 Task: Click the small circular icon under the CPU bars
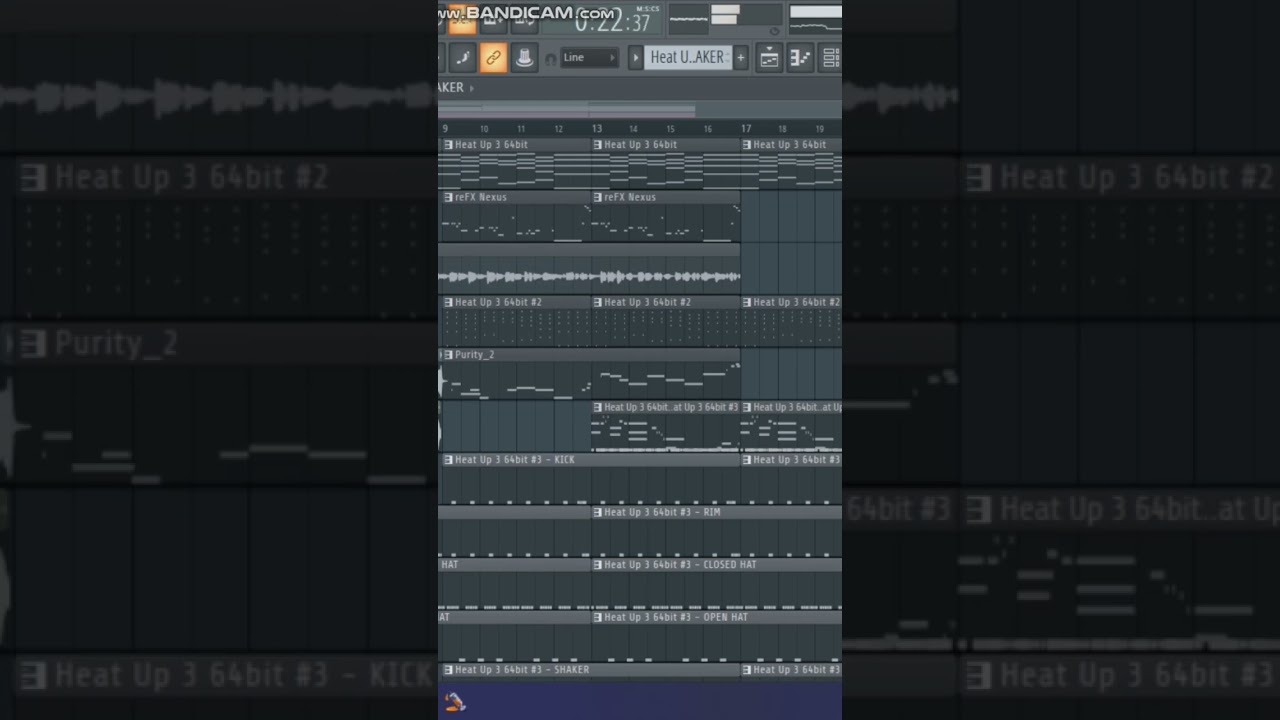[x=774, y=31]
